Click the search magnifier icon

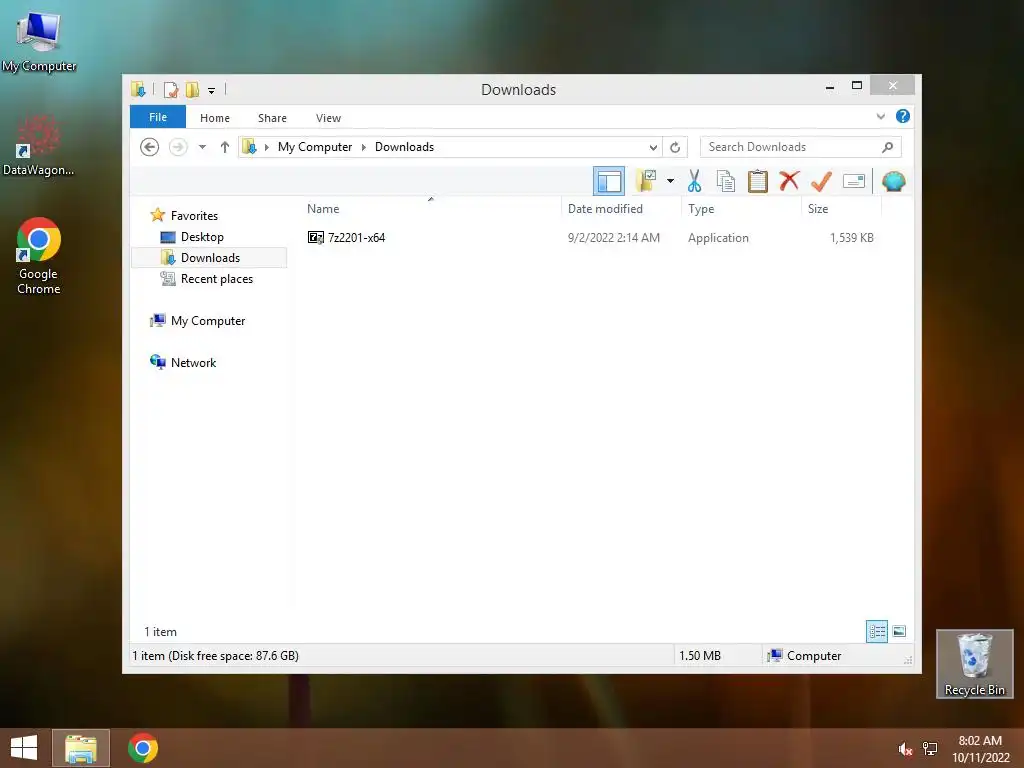pyautogui.click(x=887, y=147)
